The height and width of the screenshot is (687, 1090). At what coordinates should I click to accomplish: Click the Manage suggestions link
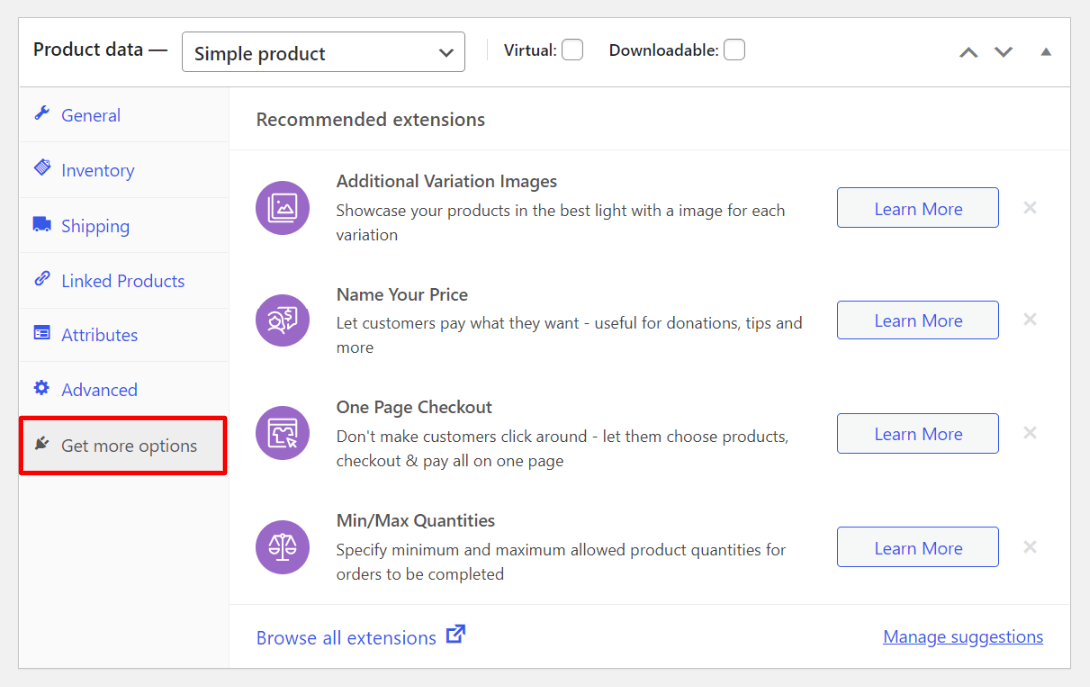click(x=962, y=637)
